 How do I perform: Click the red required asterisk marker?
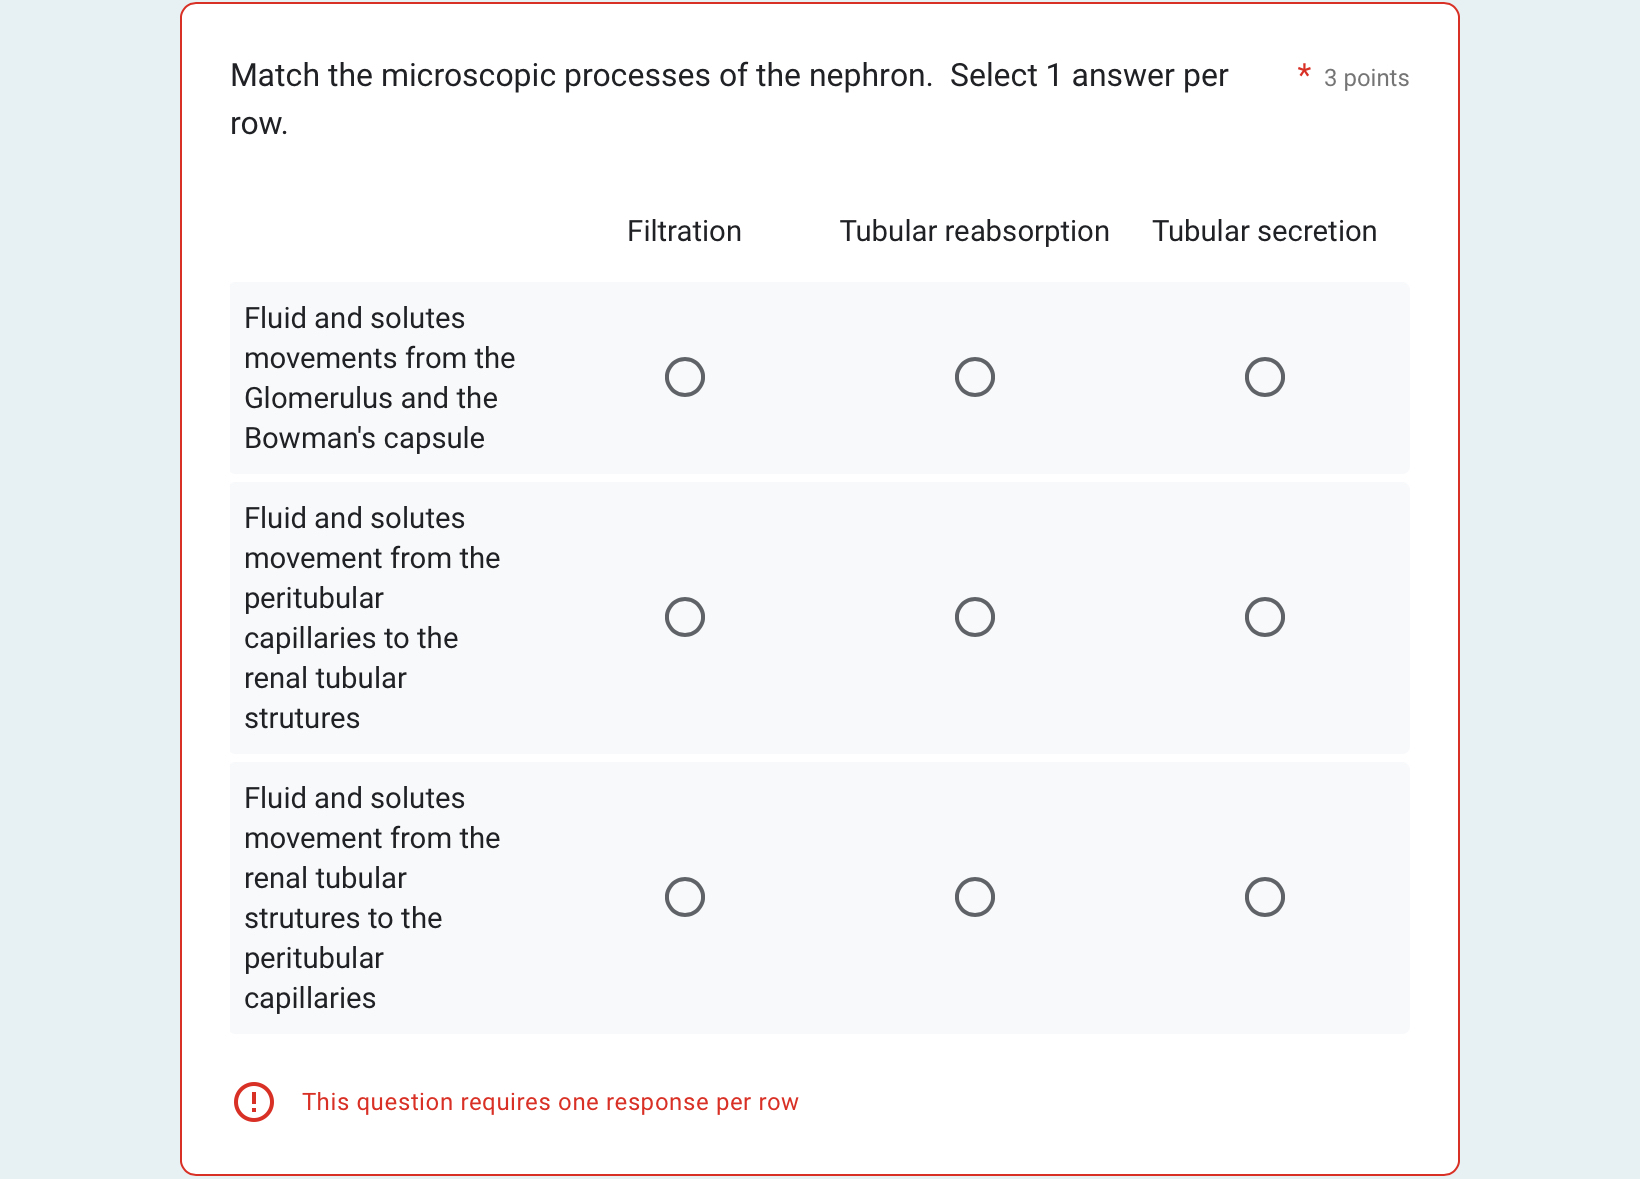pyautogui.click(x=1303, y=72)
